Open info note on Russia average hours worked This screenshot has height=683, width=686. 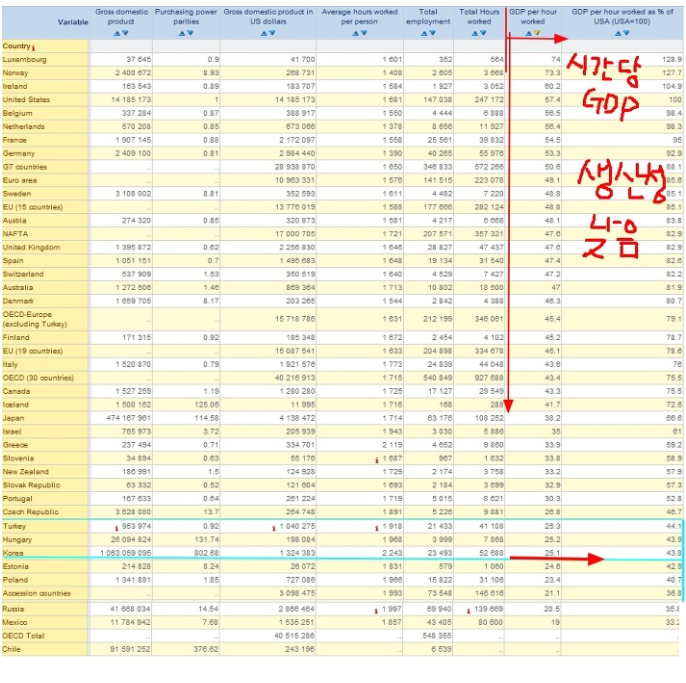pyautogui.click(x=376, y=611)
